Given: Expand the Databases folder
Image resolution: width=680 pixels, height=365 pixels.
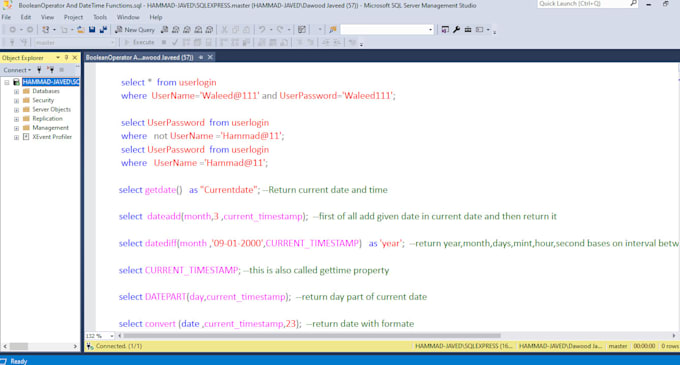Looking at the screenshot, I should 16,91.
